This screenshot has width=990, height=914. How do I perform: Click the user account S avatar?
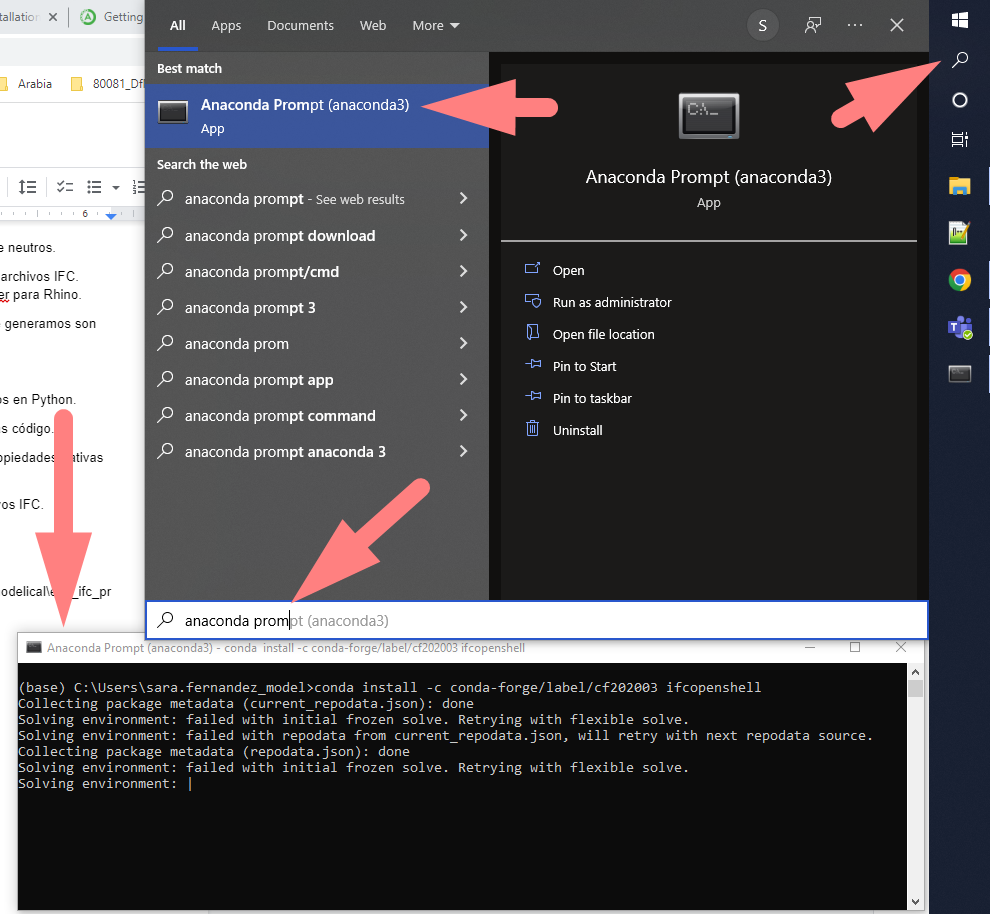(x=763, y=26)
